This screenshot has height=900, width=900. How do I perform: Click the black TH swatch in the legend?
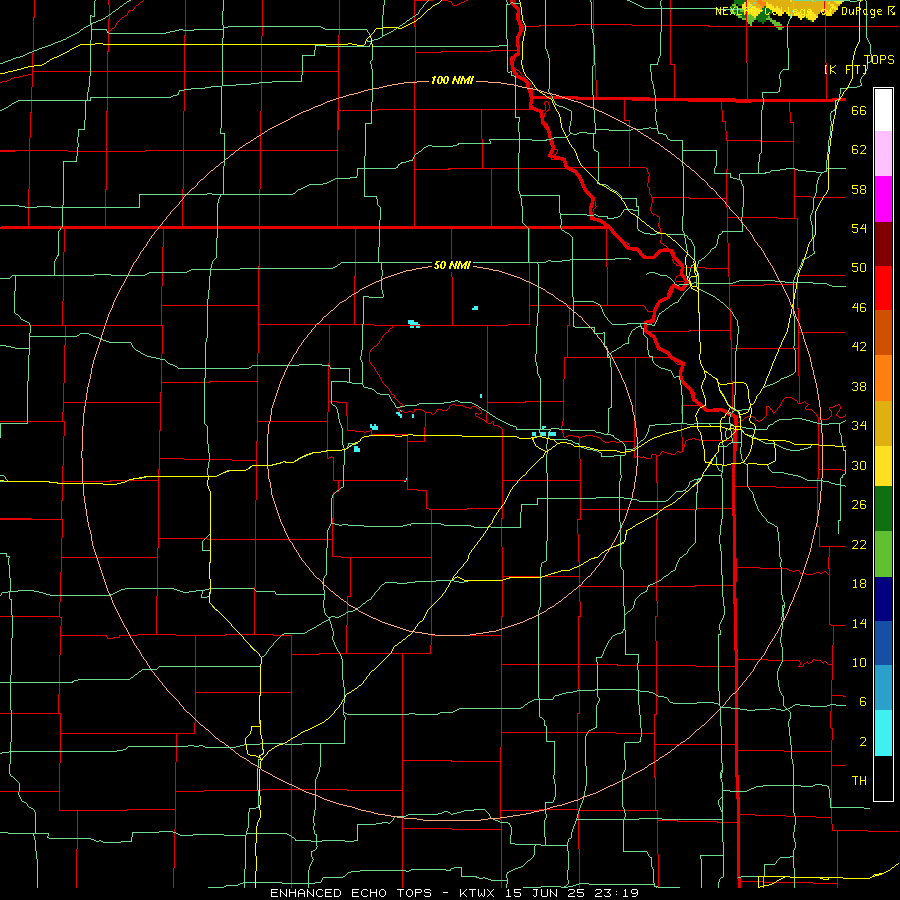click(883, 778)
